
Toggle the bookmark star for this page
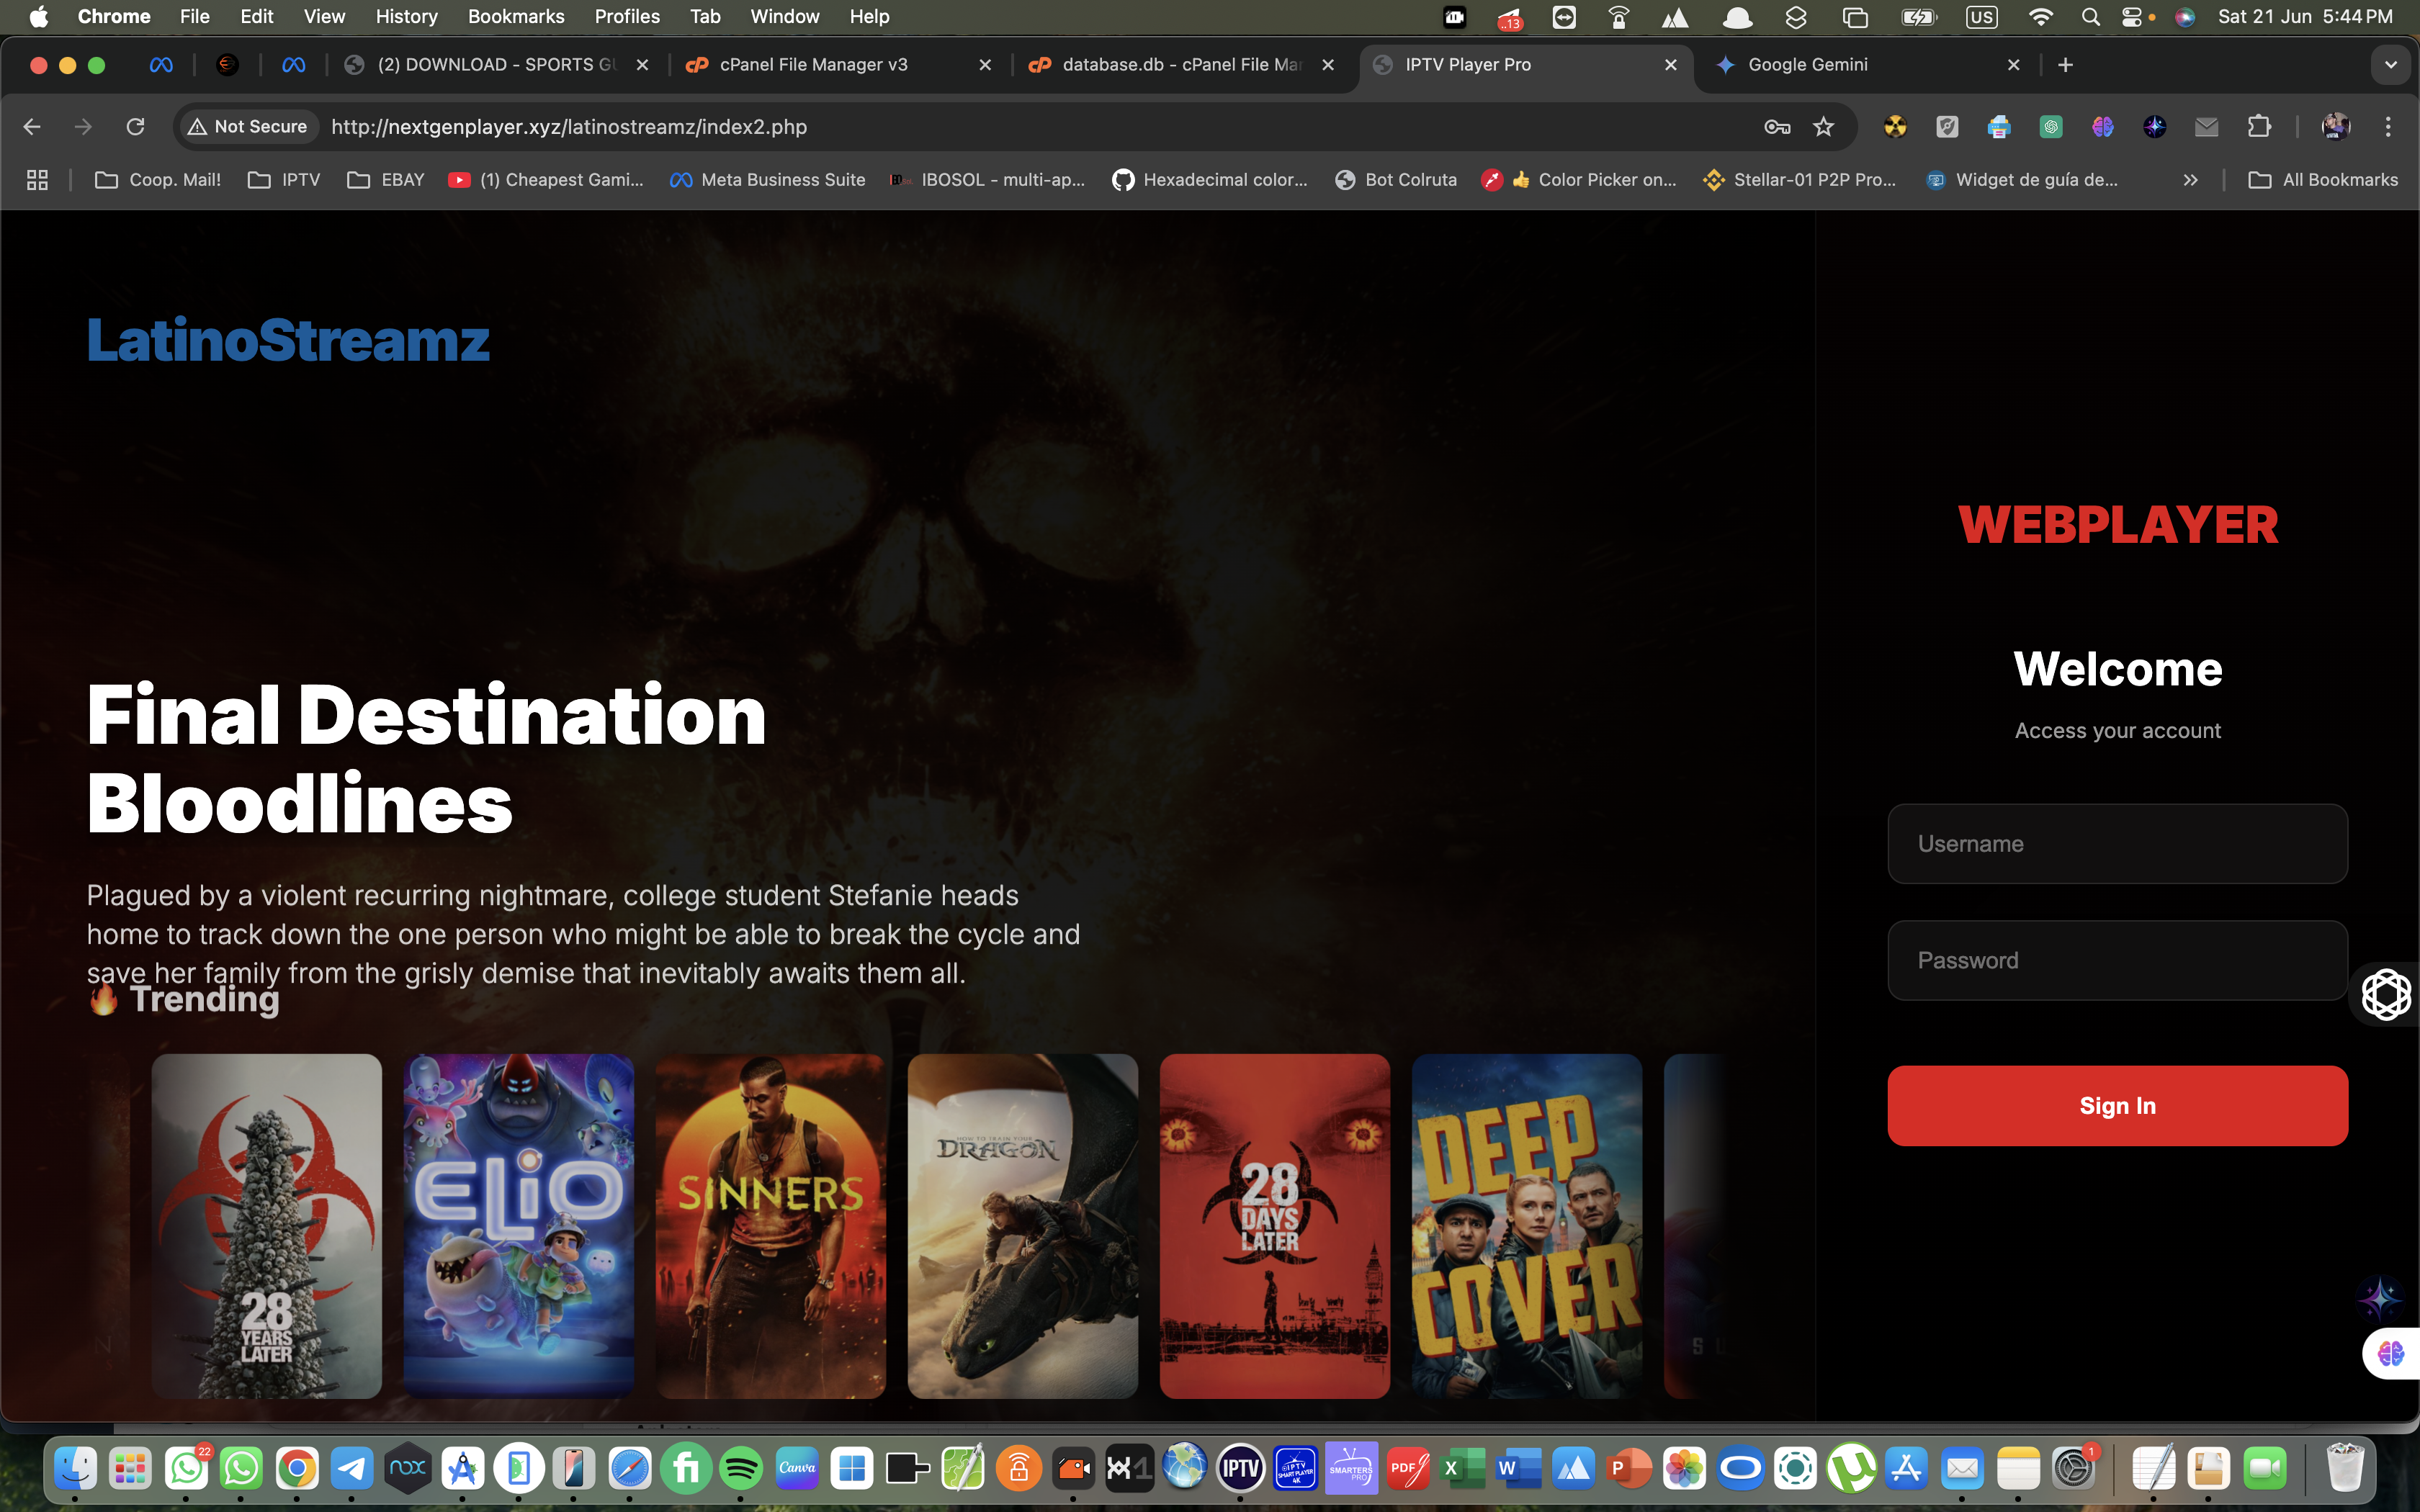[1824, 126]
